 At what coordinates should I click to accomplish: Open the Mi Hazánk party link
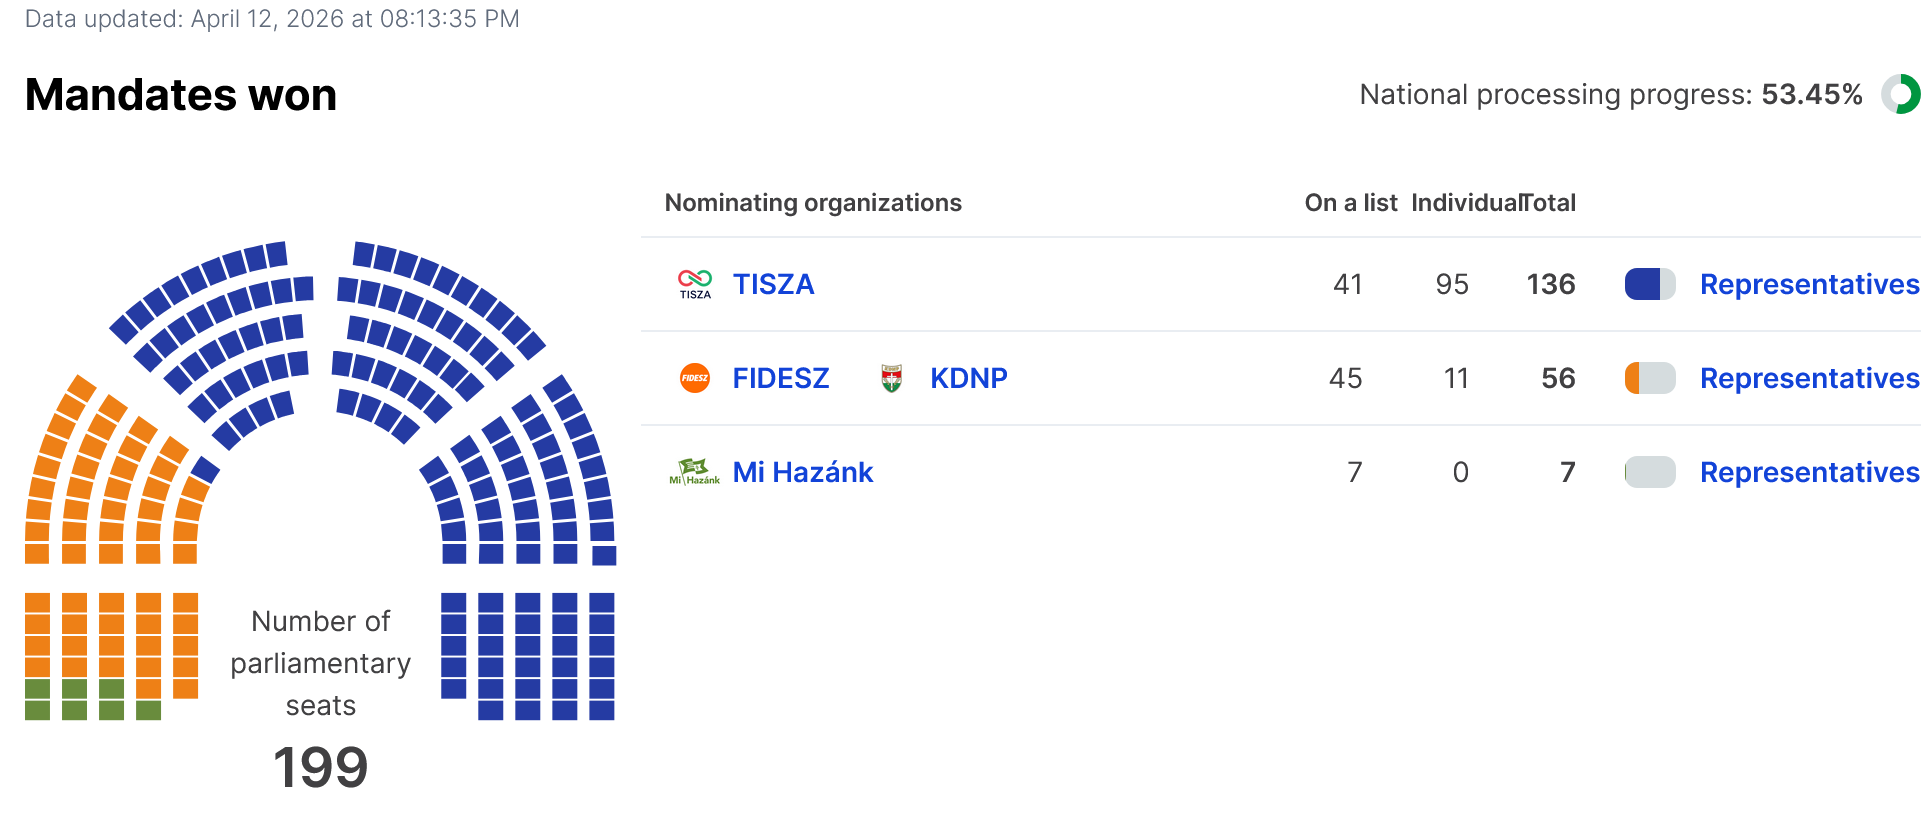(x=803, y=472)
